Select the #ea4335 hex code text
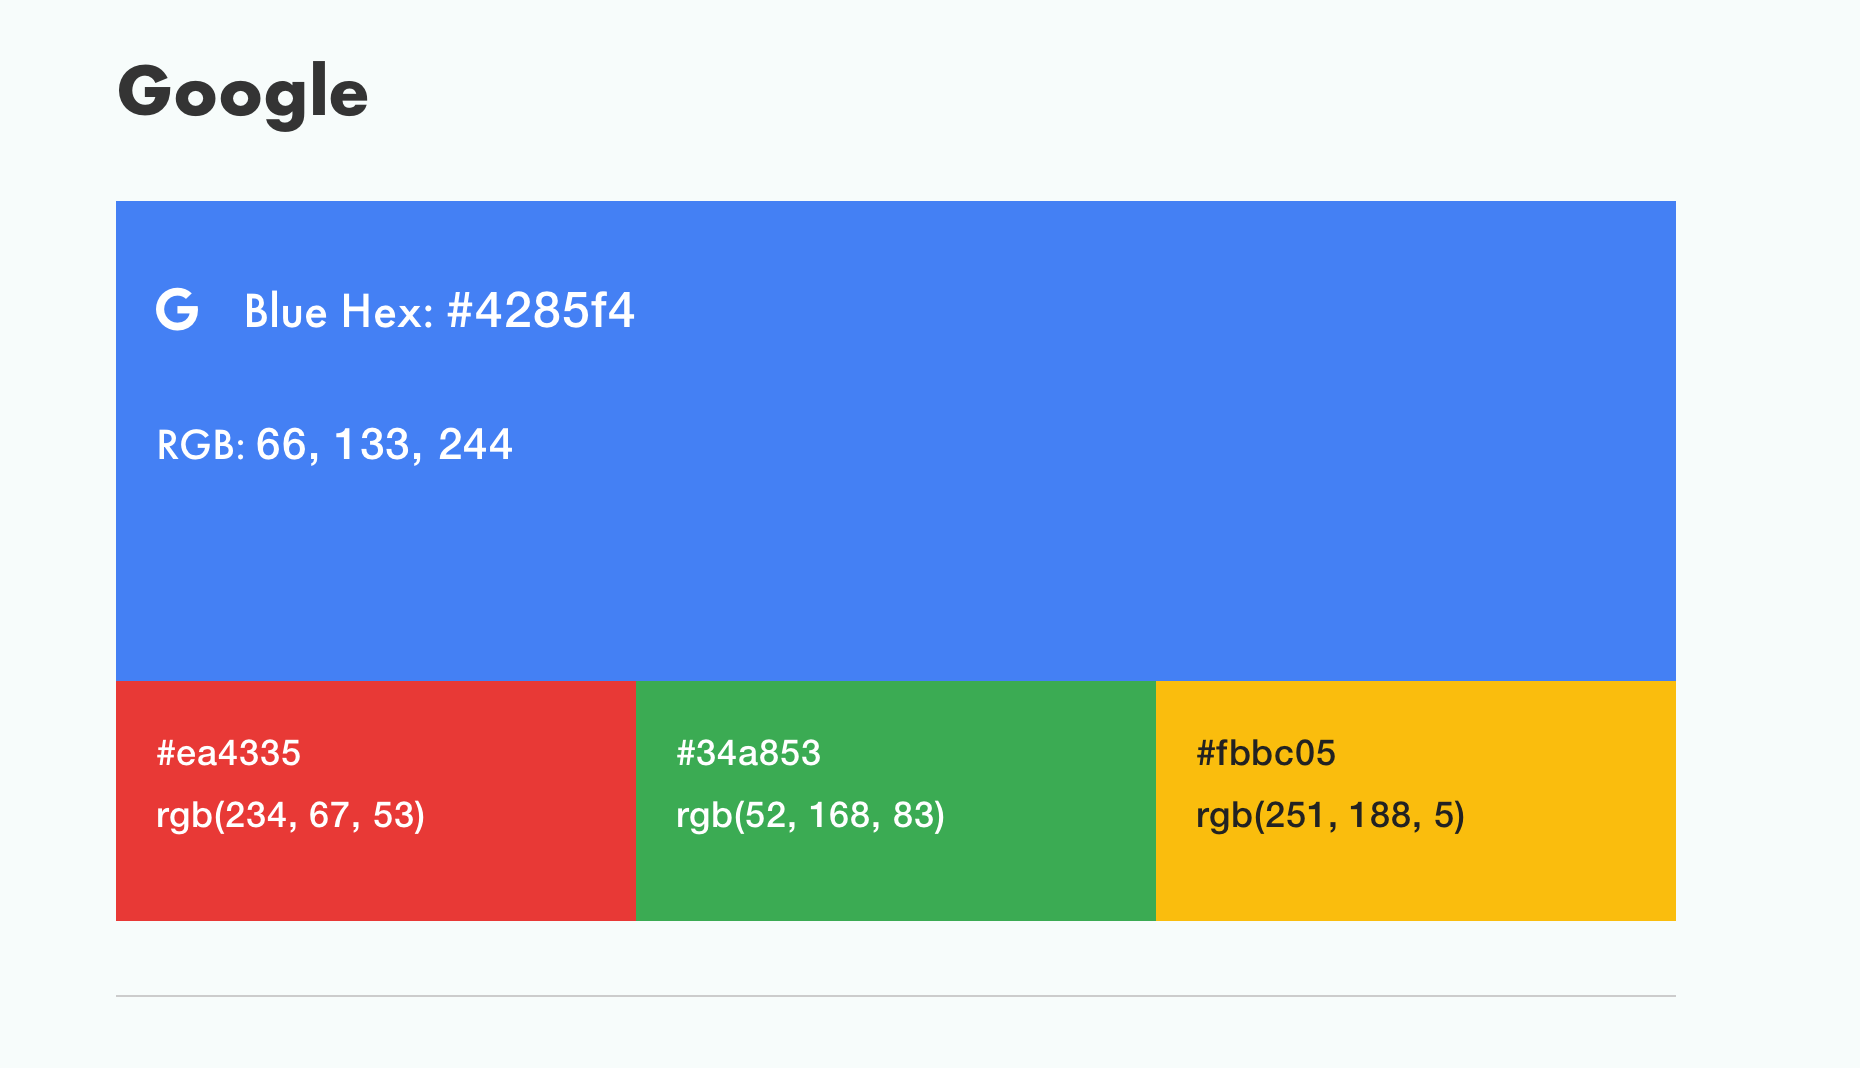This screenshot has height=1068, width=1860. pyautogui.click(x=228, y=753)
